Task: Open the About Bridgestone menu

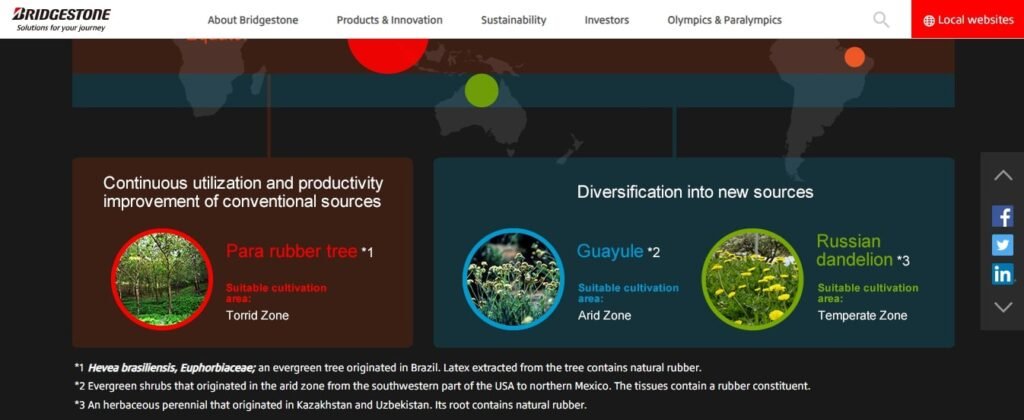Action: (x=253, y=20)
